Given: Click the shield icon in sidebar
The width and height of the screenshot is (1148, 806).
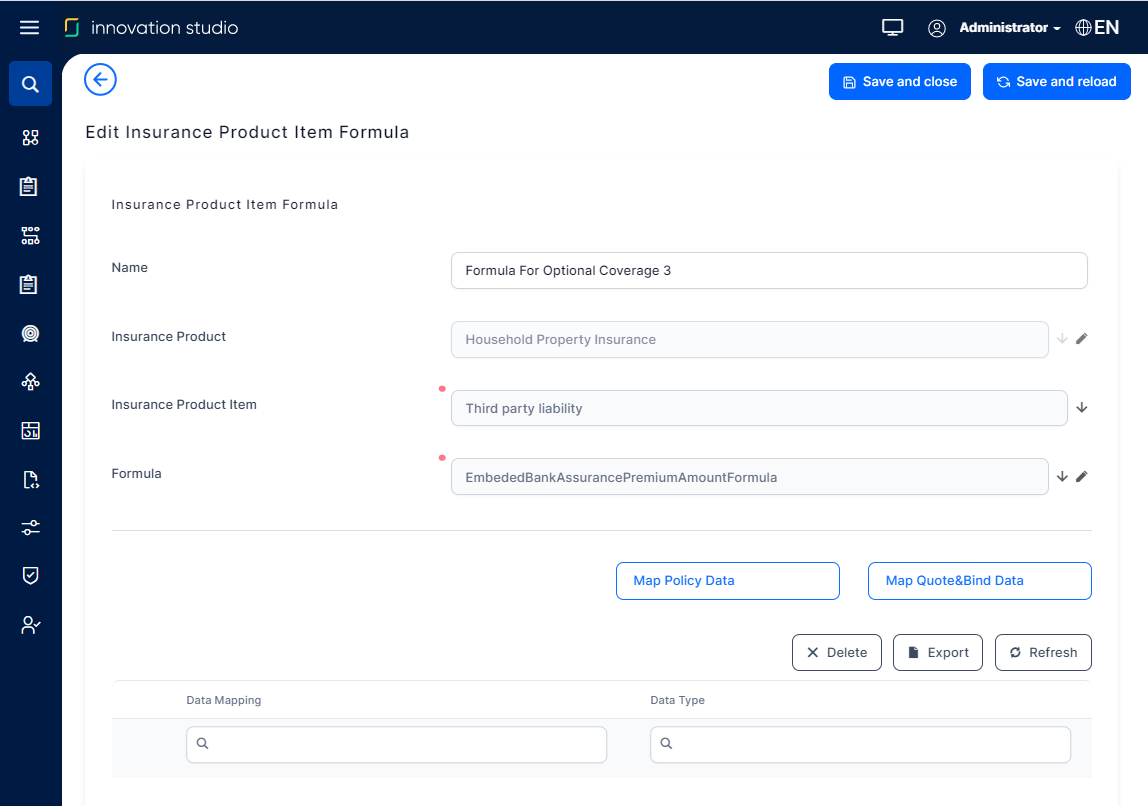Looking at the screenshot, I should click(30, 576).
